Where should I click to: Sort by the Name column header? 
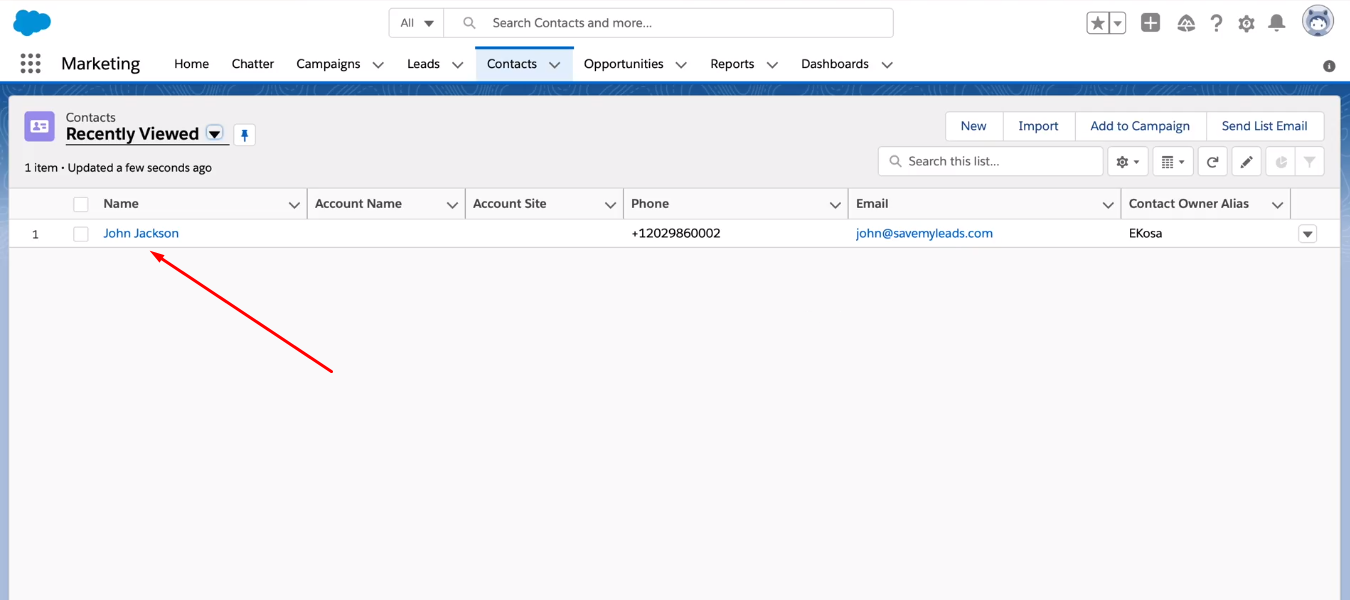[x=121, y=204]
